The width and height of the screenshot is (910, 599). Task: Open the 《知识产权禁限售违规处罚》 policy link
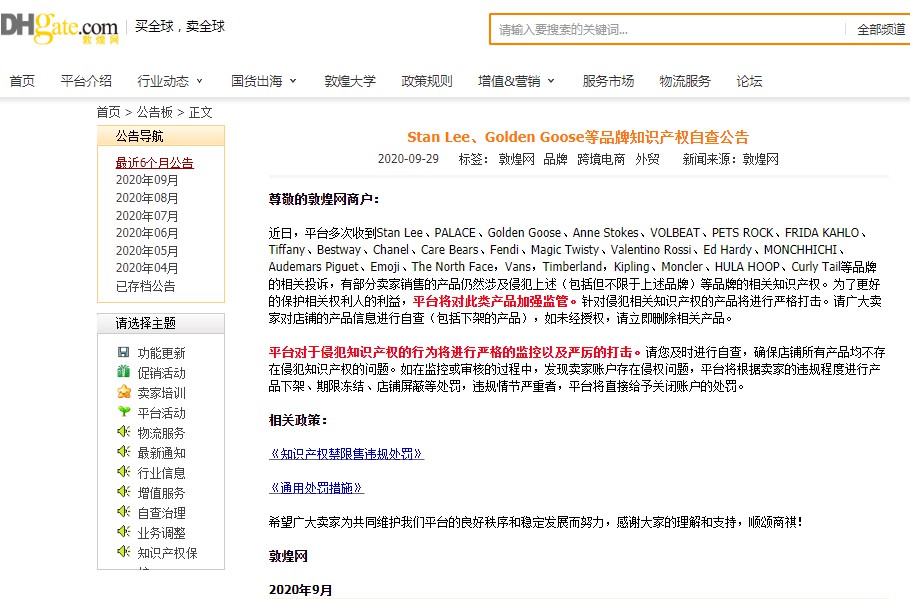pyautogui.click(x=346, y=453)
